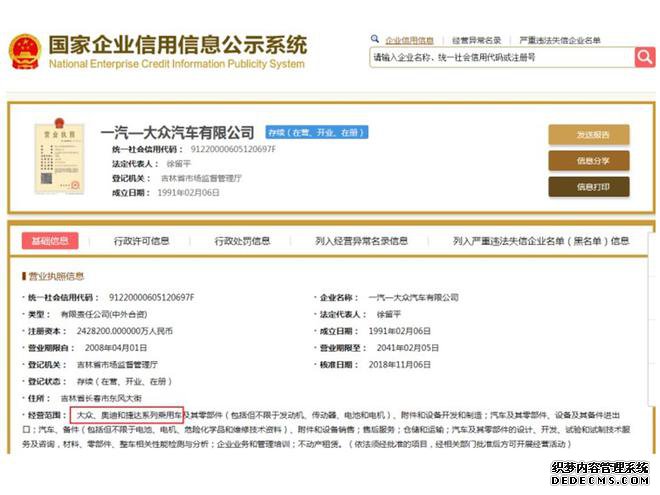Click the small blue magnifier icon

(375, 39)
